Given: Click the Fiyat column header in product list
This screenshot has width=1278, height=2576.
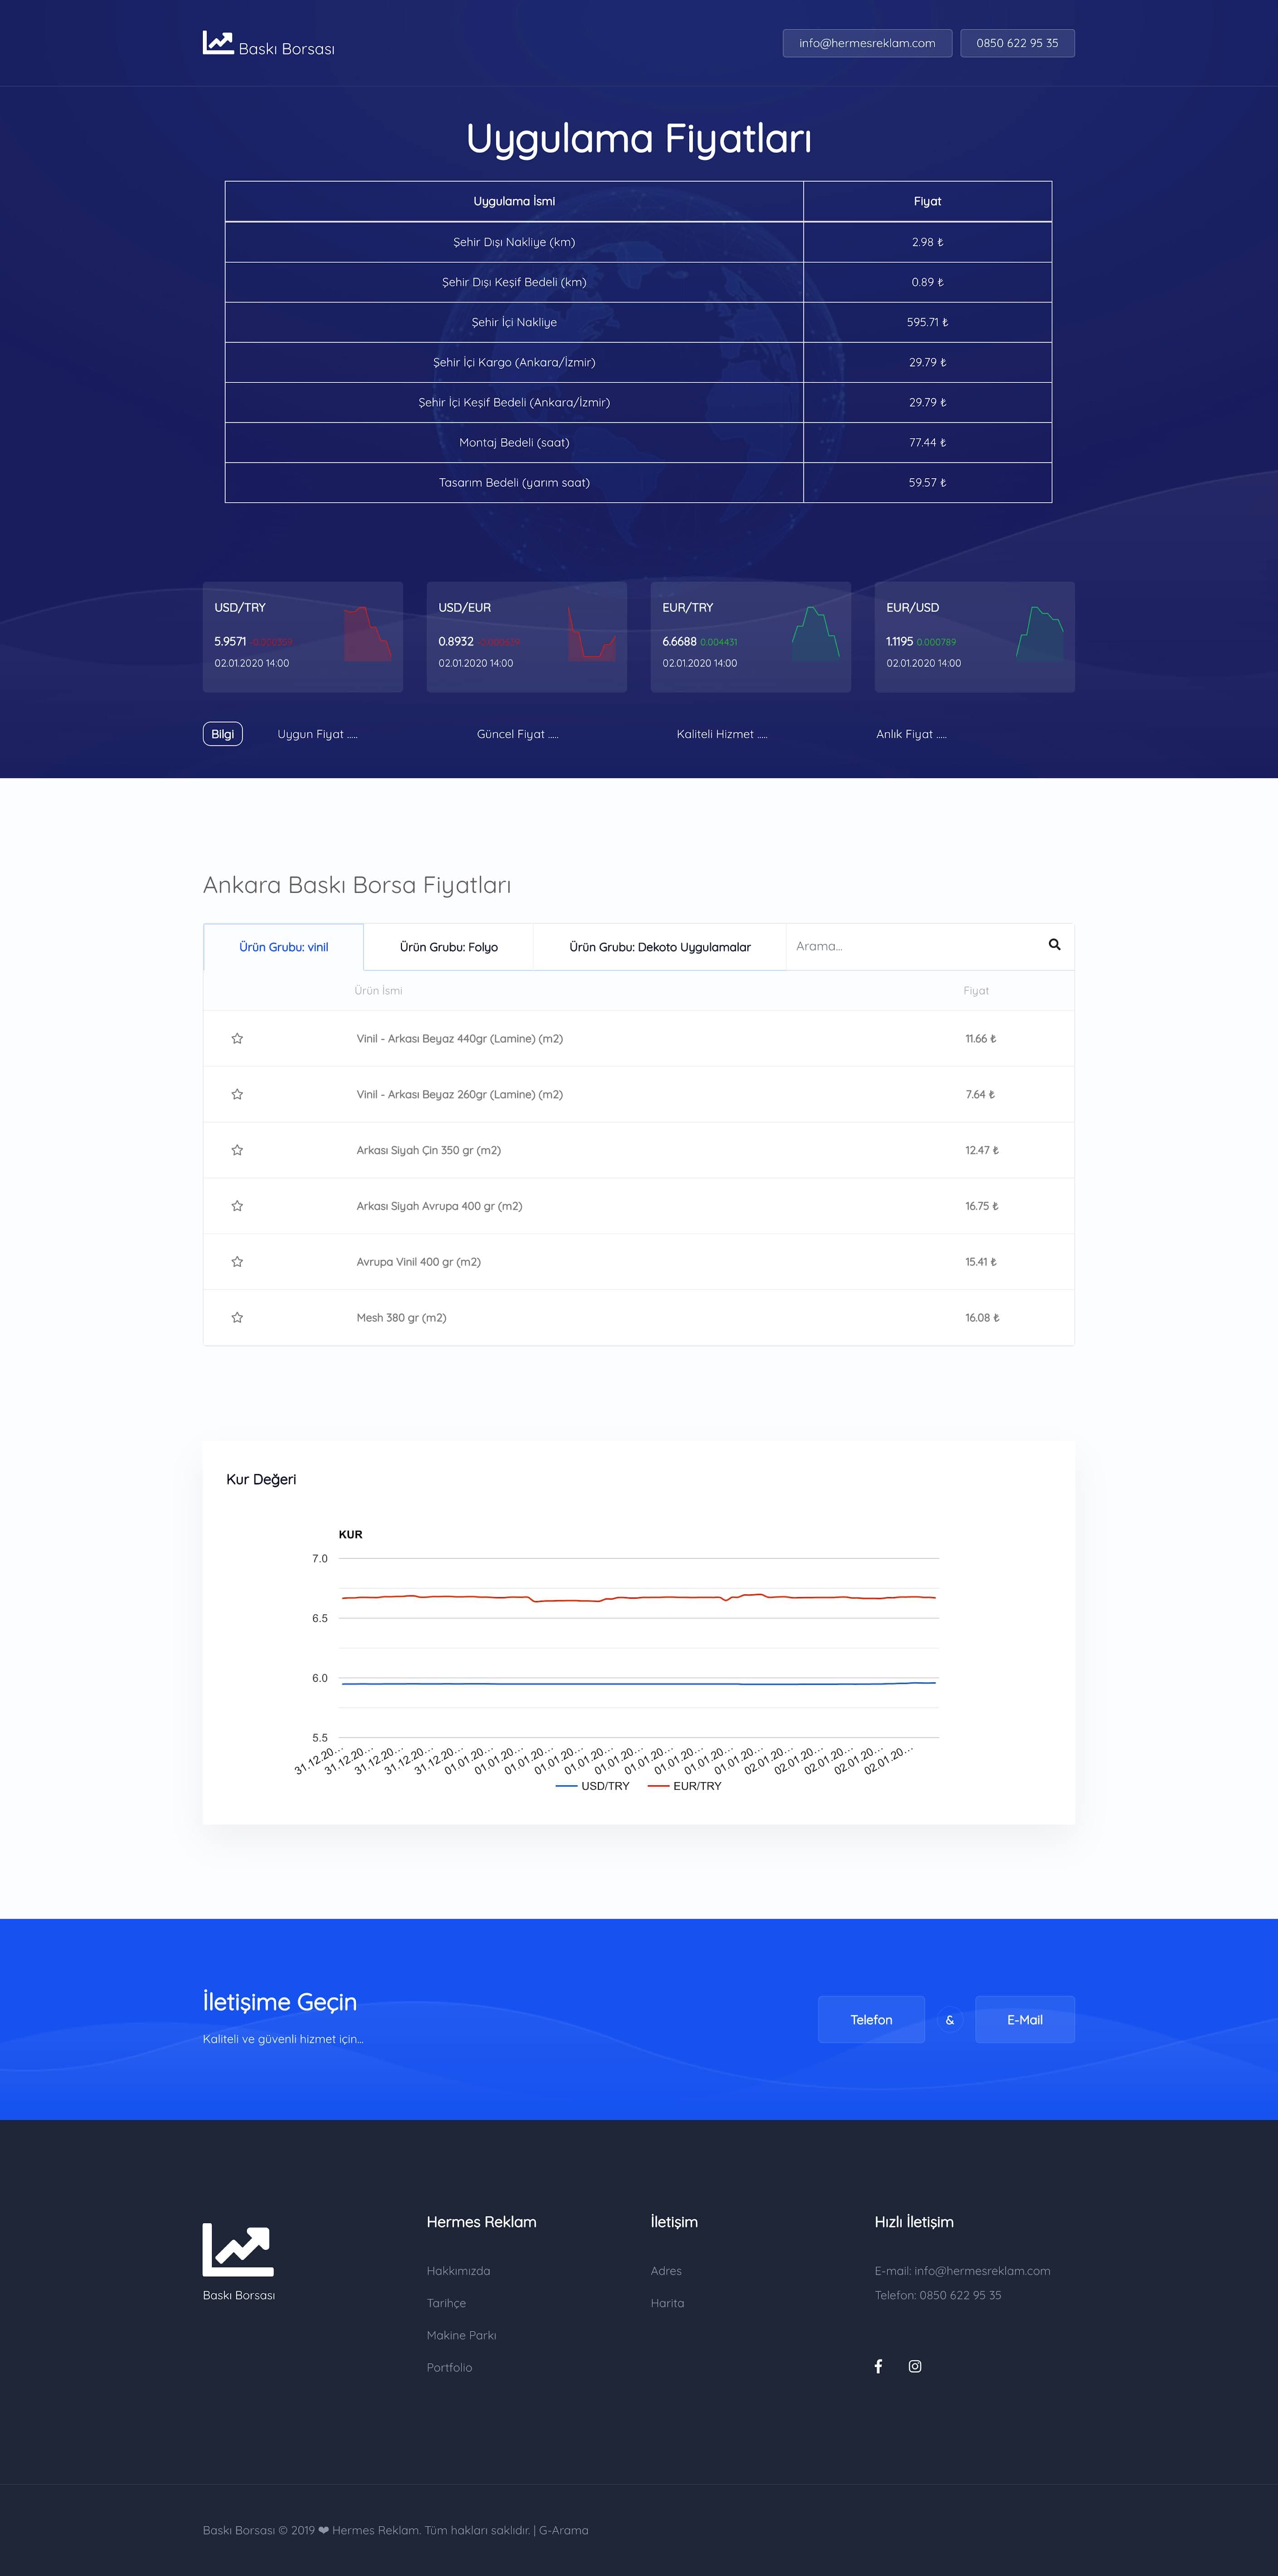Looking at the screenshot, I should (976, 991).
